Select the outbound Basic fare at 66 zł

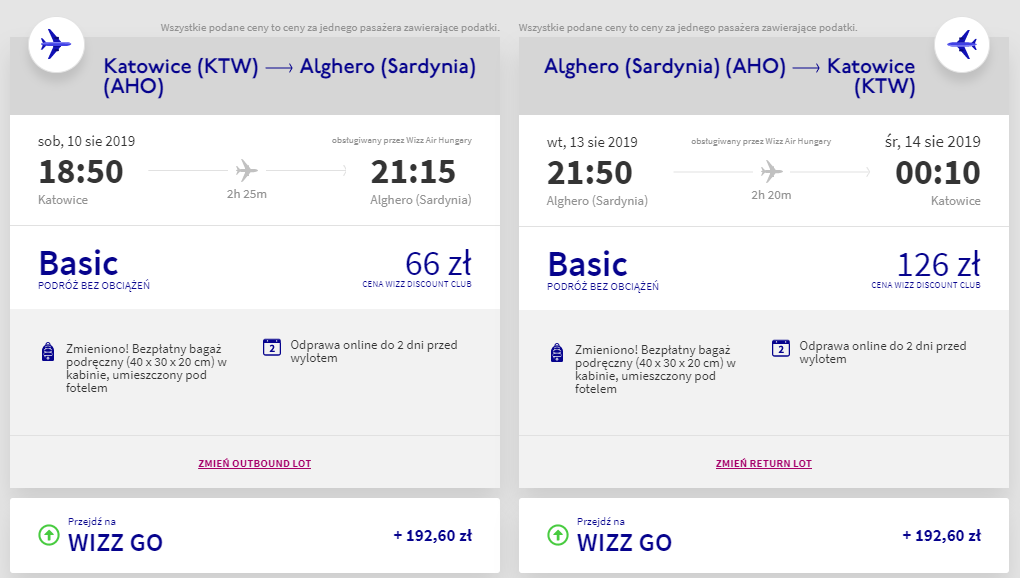(255, 268)
